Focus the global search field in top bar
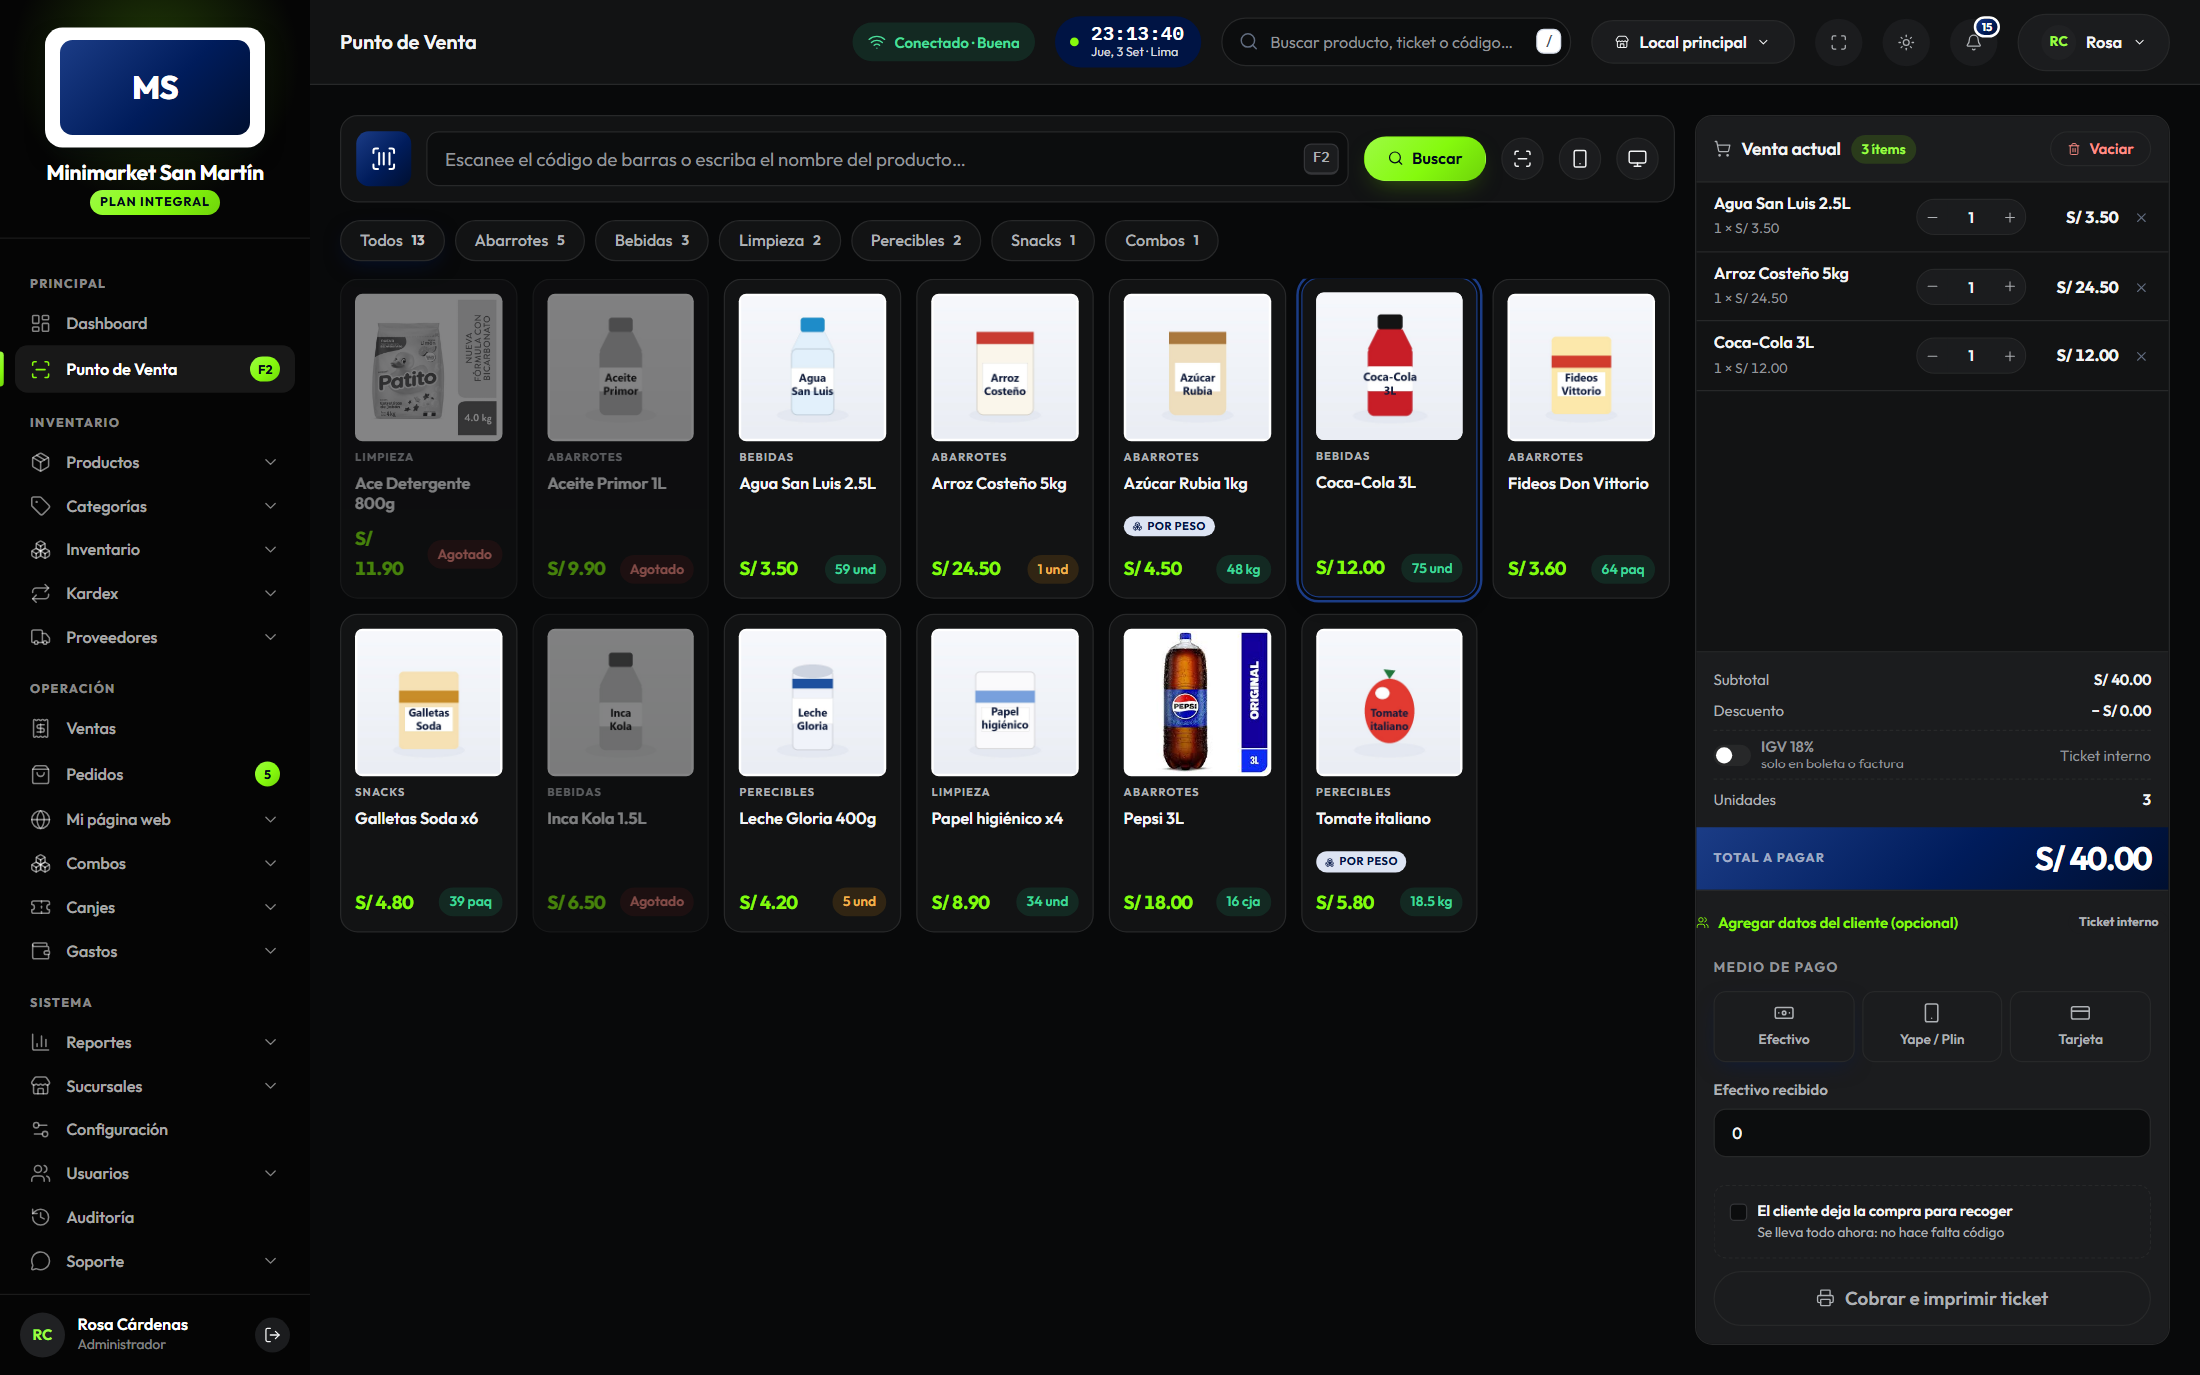Screen dimensions: 2200x1375 1396,42
